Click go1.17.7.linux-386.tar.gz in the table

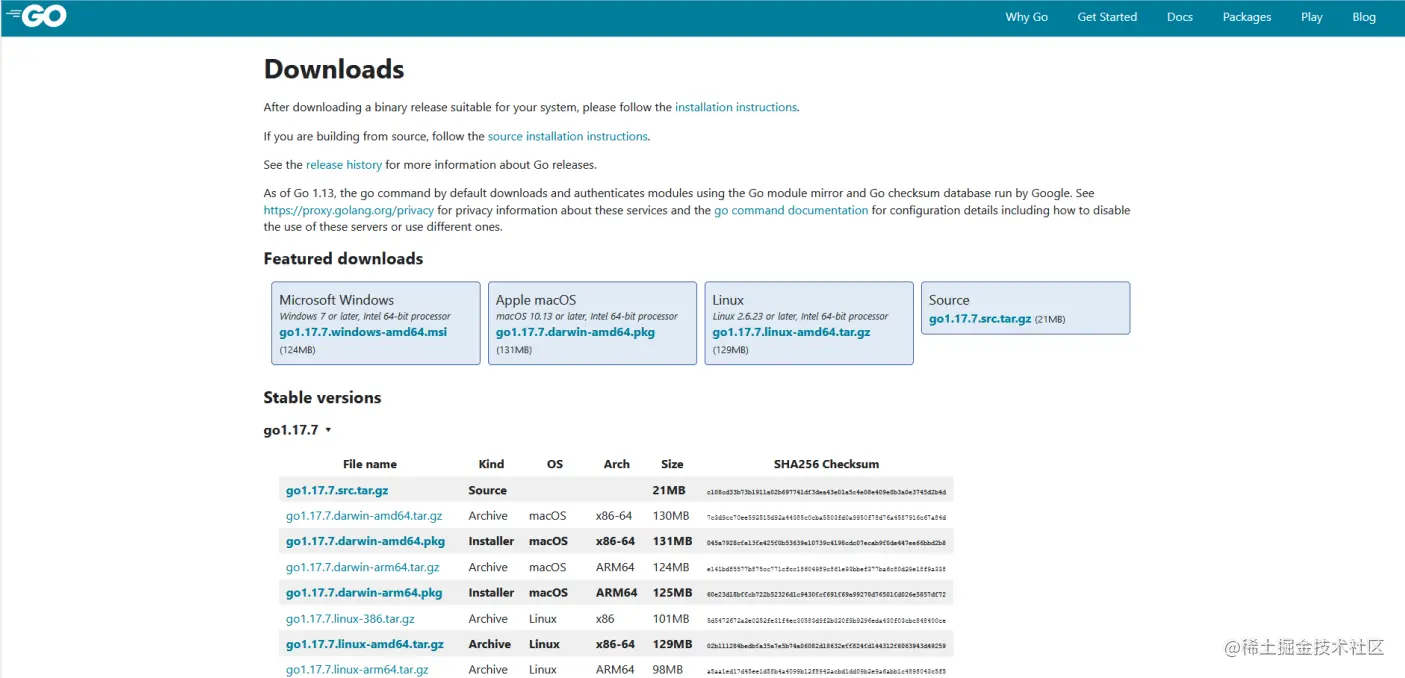tap(350, 619)
